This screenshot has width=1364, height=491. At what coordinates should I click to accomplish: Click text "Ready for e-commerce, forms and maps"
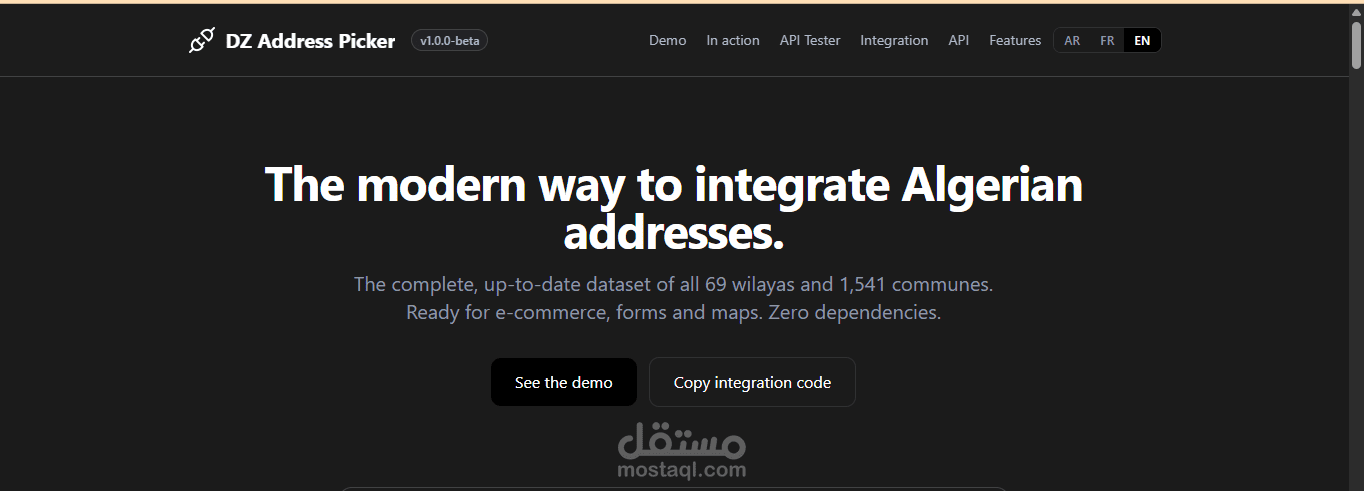[x=583, y=313]
